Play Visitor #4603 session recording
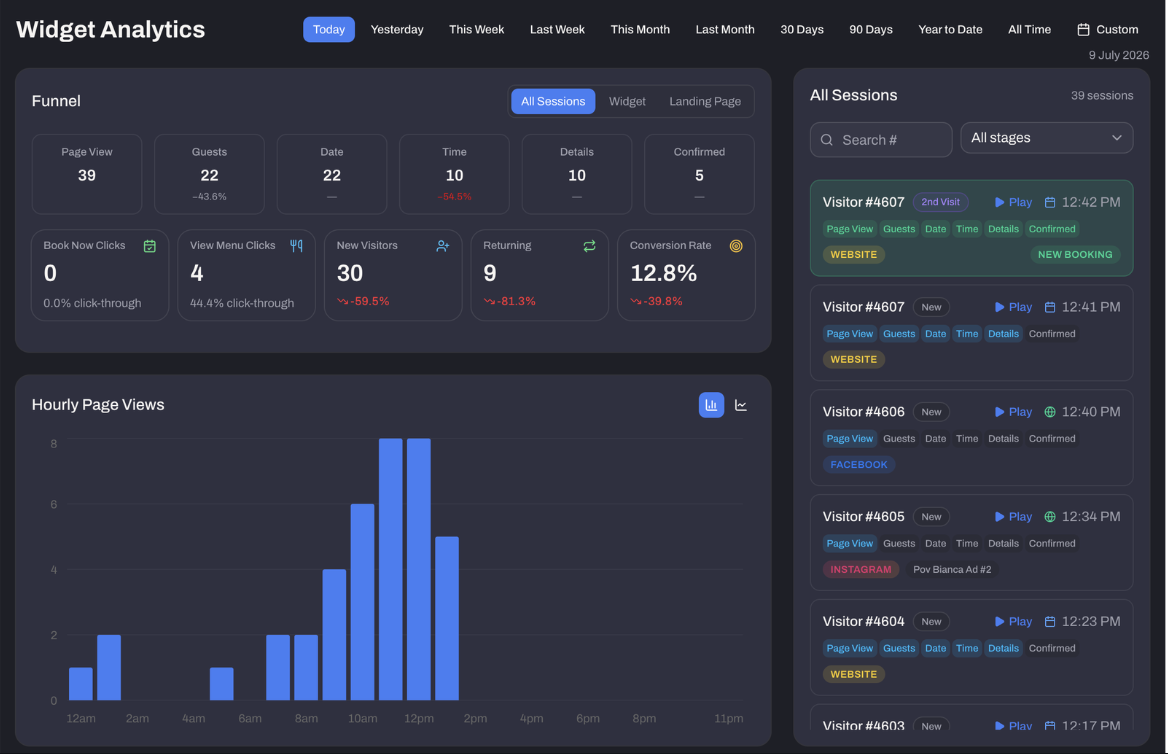The width and height of the screenshot is (1168, 754). 1013,726
